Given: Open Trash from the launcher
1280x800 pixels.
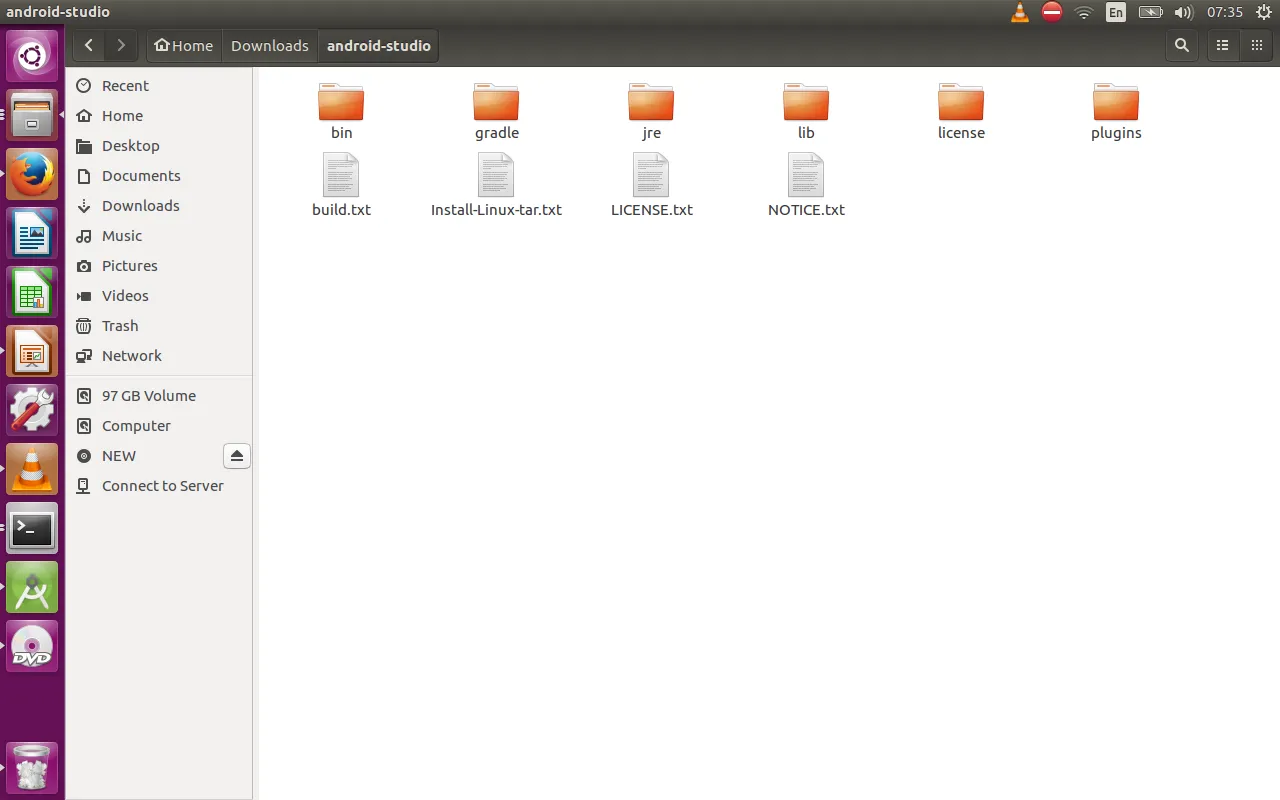Looking at the screenshot, I should click(x=32, y=768).
